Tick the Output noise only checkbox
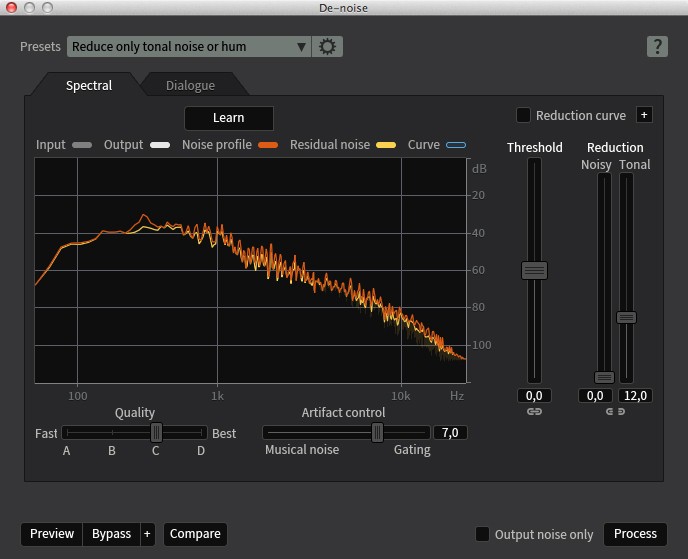Image resolution: width=688 pixels, height=559 pixels. (482, 534)
